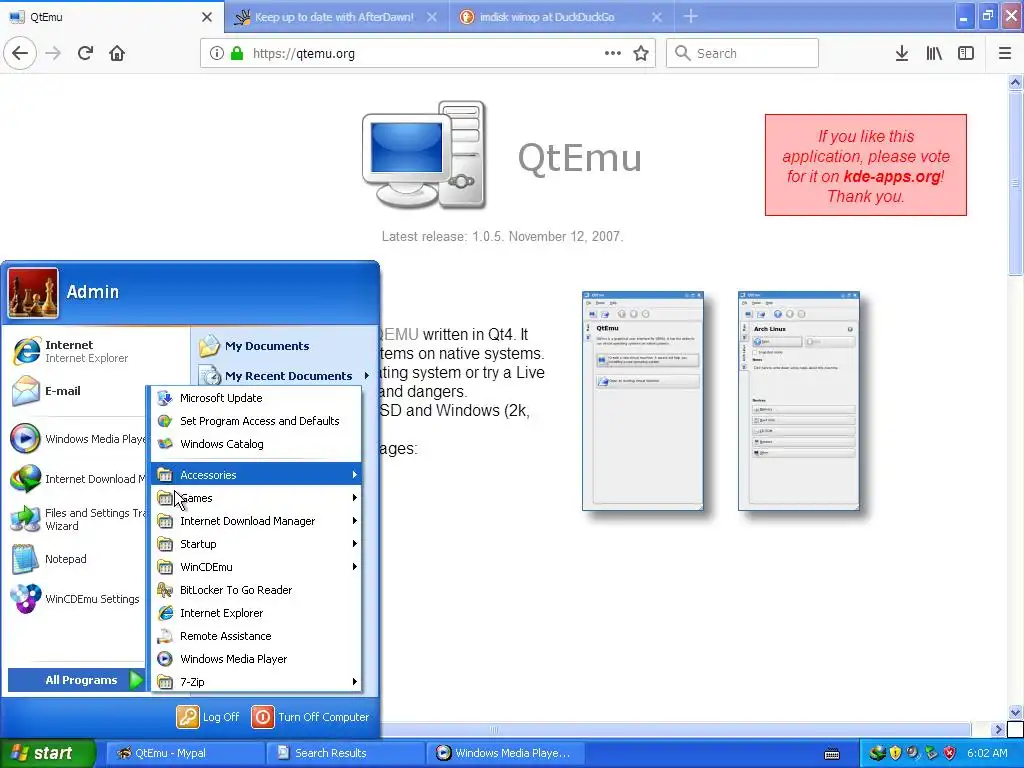
Task: Click the QtEmu computer logo image
Action: point(424,155)
